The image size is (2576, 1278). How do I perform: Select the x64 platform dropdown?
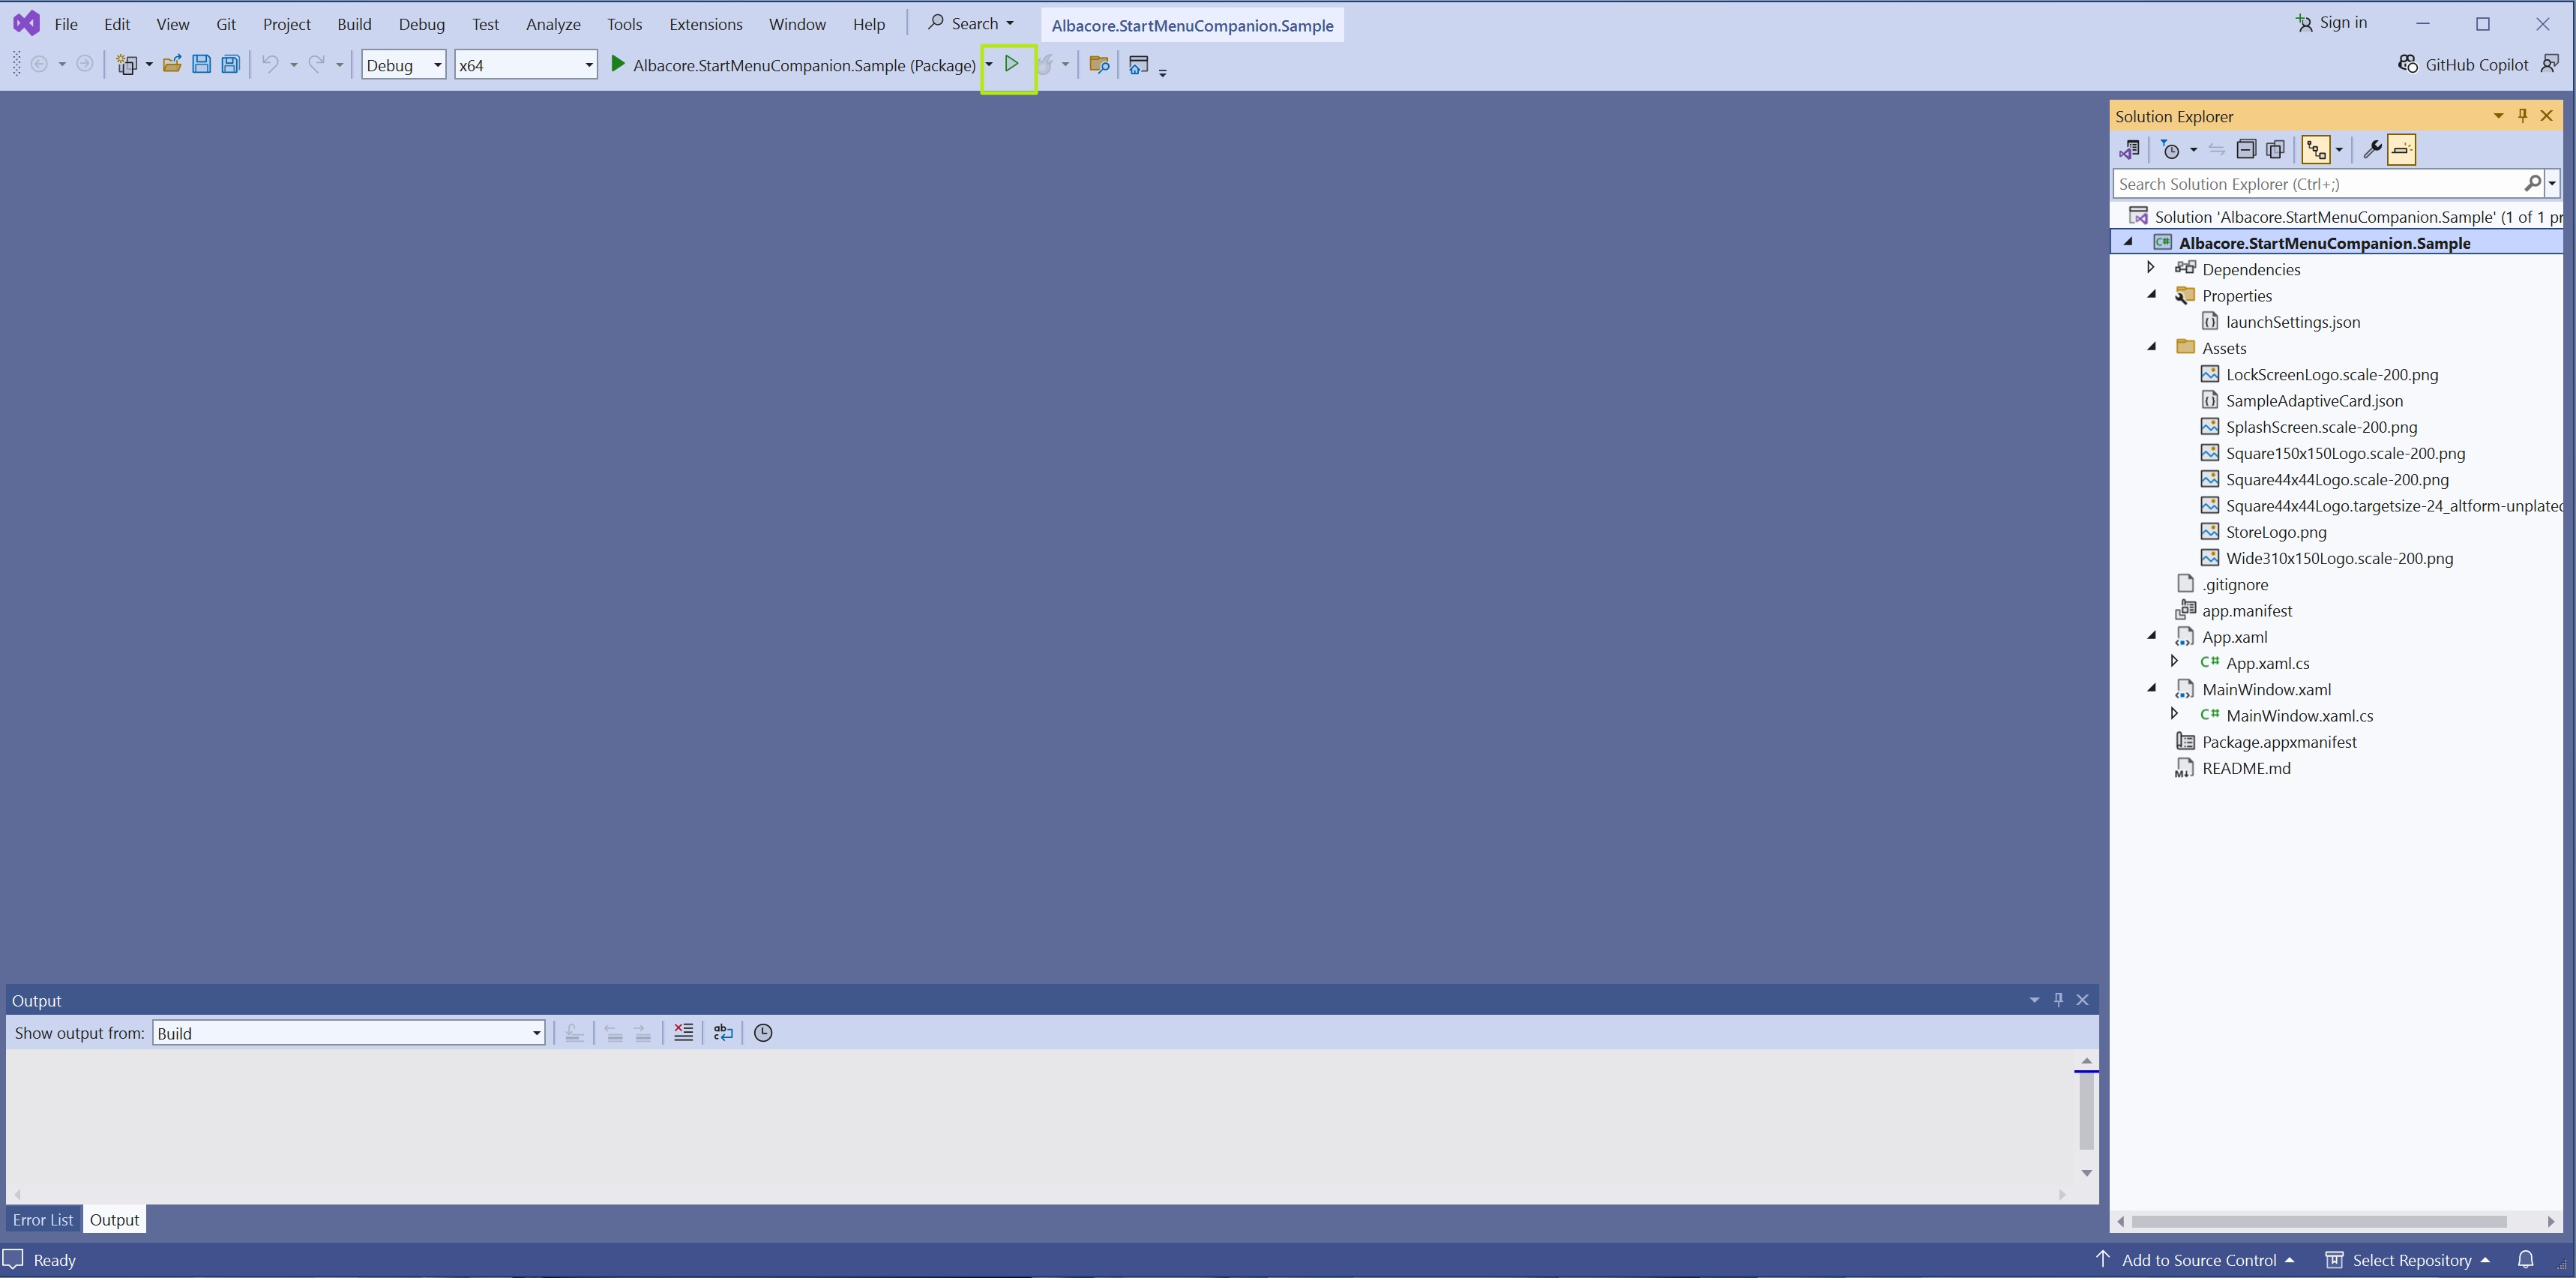(x=523, y=64)
